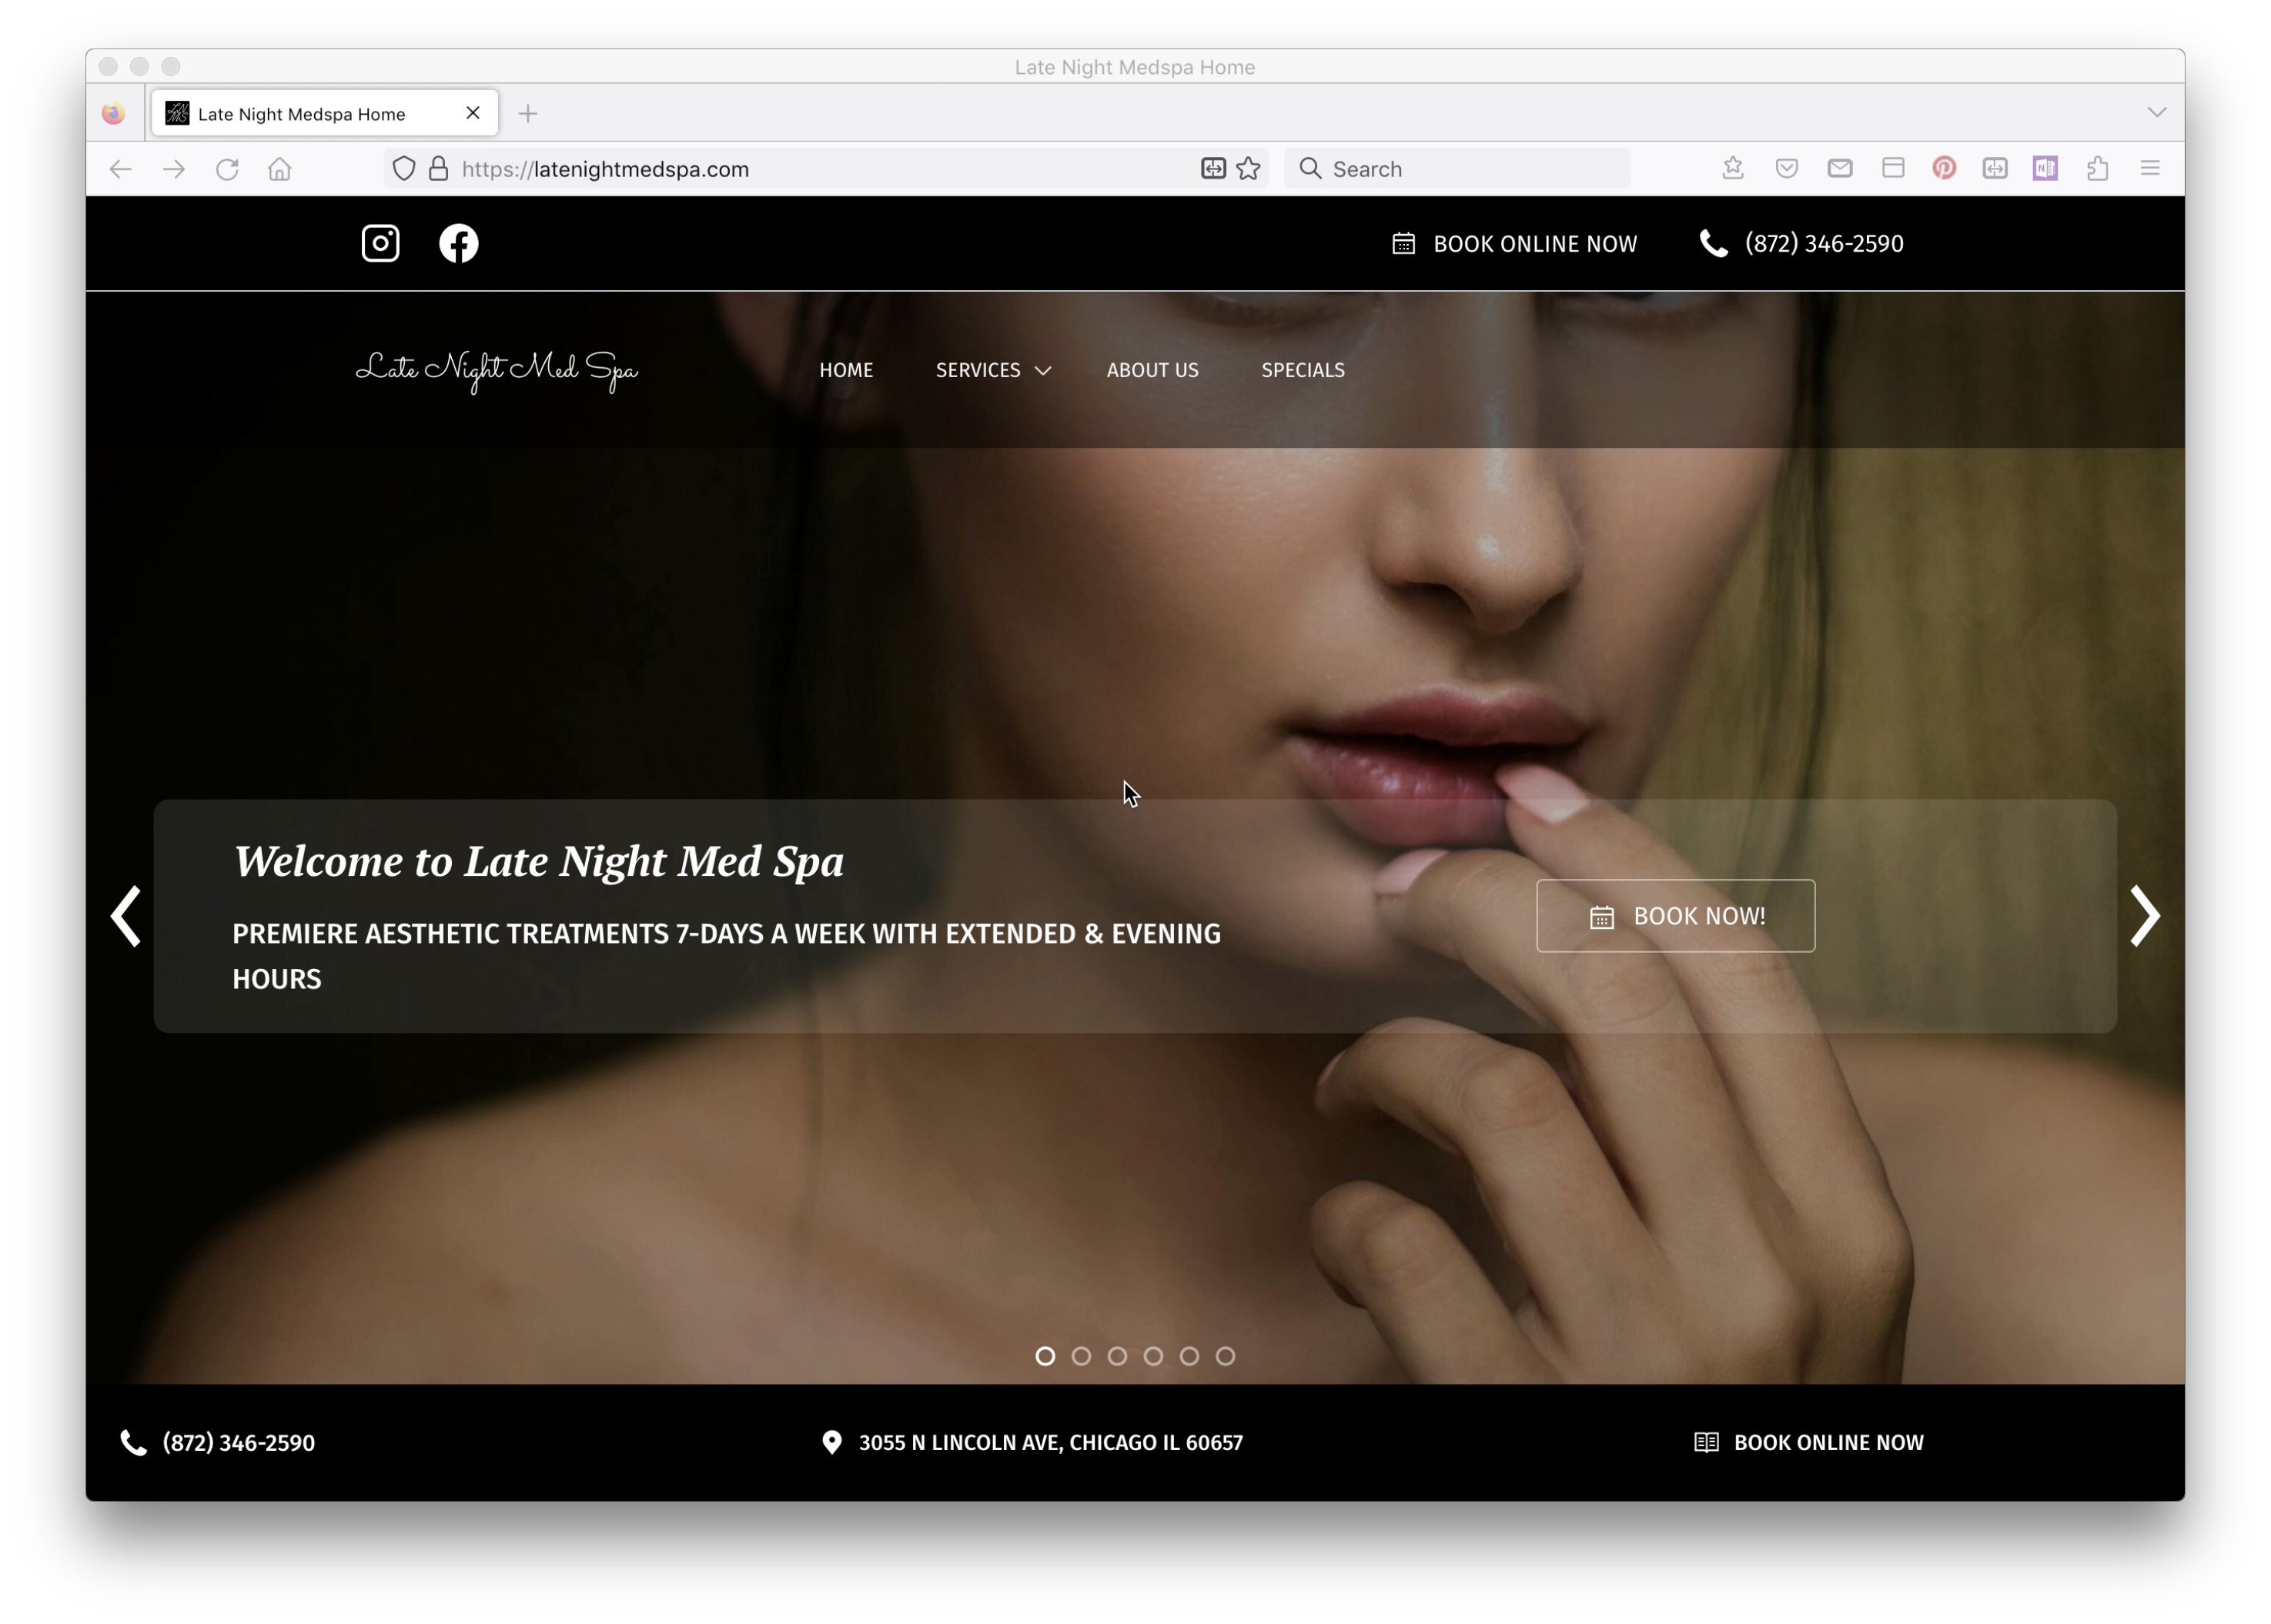Viewport: 2271px width, 1624px height.
Task: Go to the Home nav item
Action: point(846,370)
